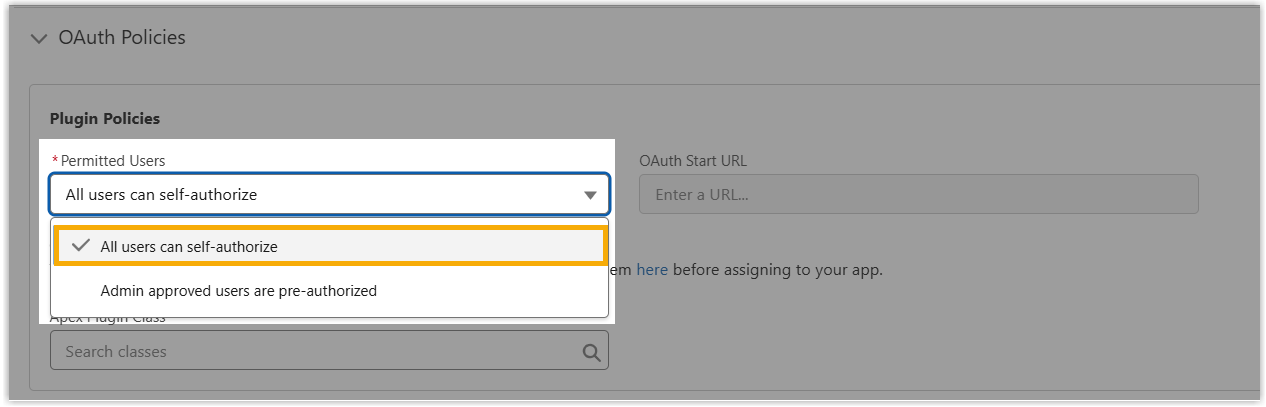Screen dimensions: 1266x407
Task: Click the "Search classes" placeholder text
Action: (116, 352)
